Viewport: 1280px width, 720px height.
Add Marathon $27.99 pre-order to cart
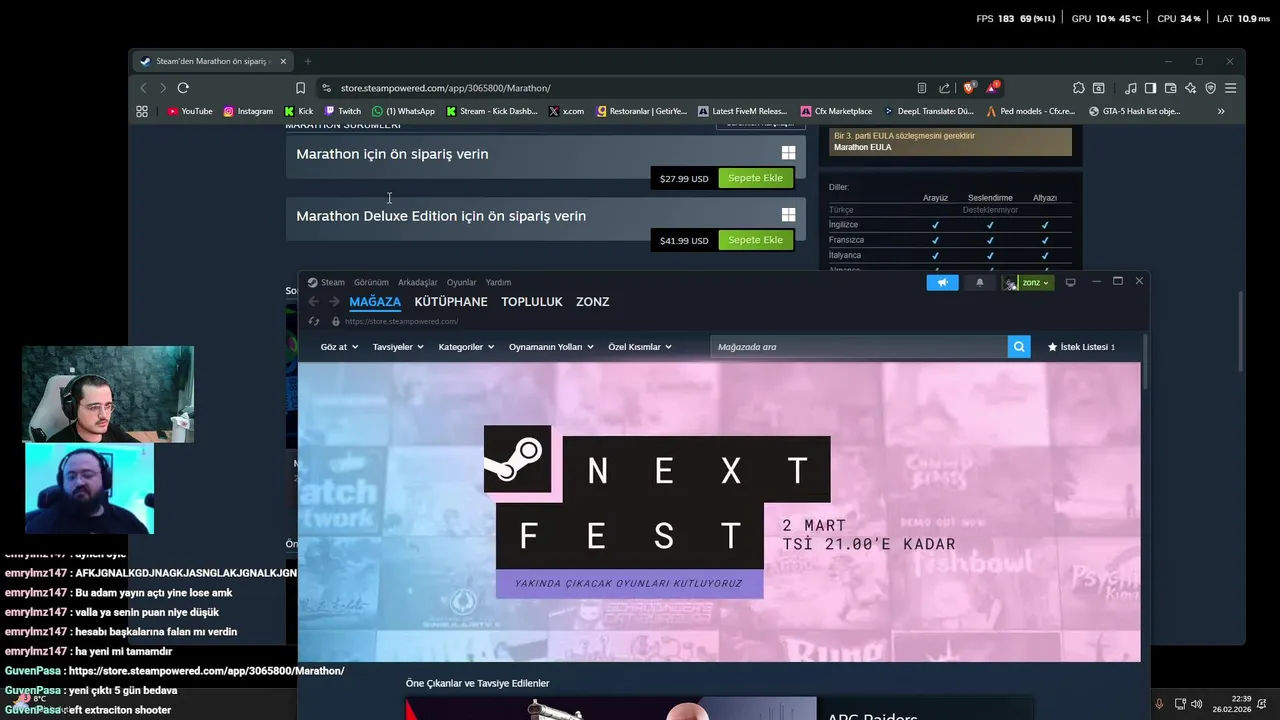coord(755,178)
